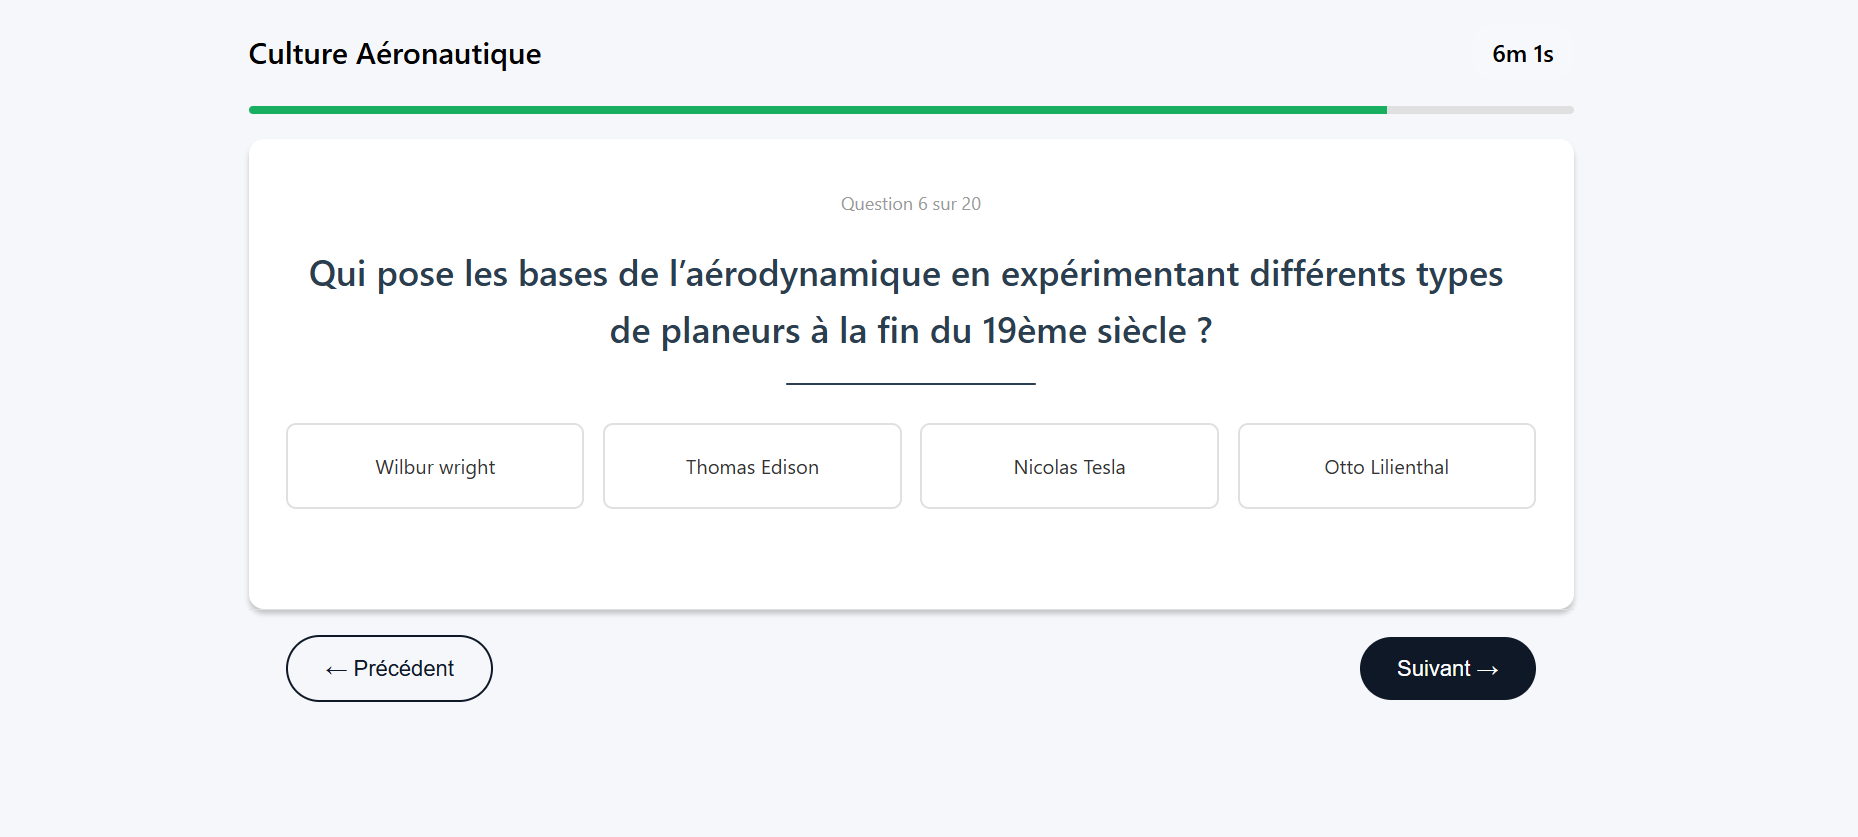Screen dimensions: 1858x837
Task: Choose Thomas Edison as the answer
Action: click(x=752, y=467)
